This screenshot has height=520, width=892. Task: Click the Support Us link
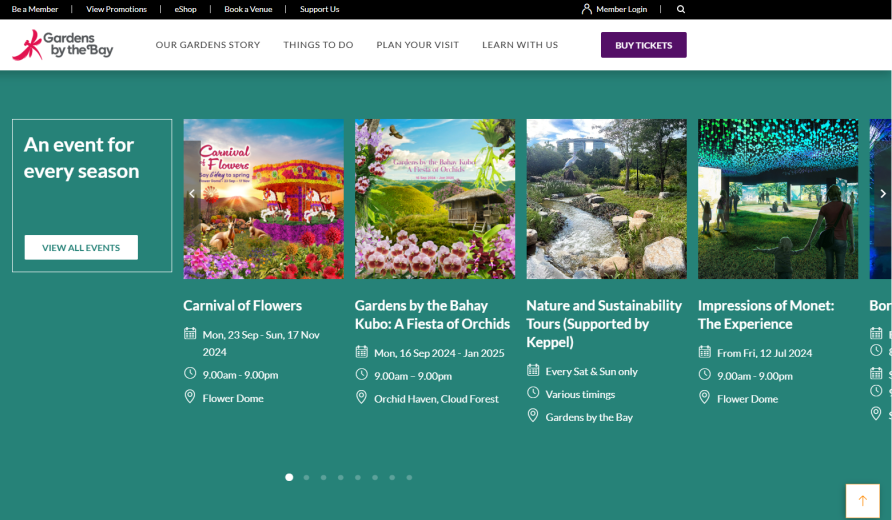[x=319, y=9]
